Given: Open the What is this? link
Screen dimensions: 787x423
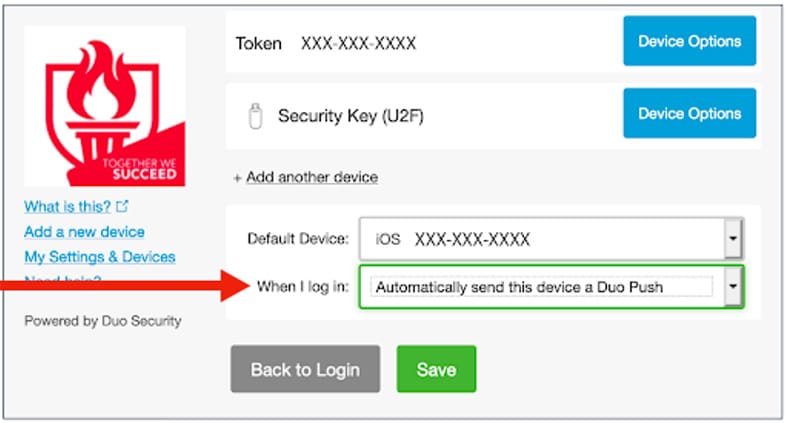Looking at the screenshot, I should (x=67, y=206).
